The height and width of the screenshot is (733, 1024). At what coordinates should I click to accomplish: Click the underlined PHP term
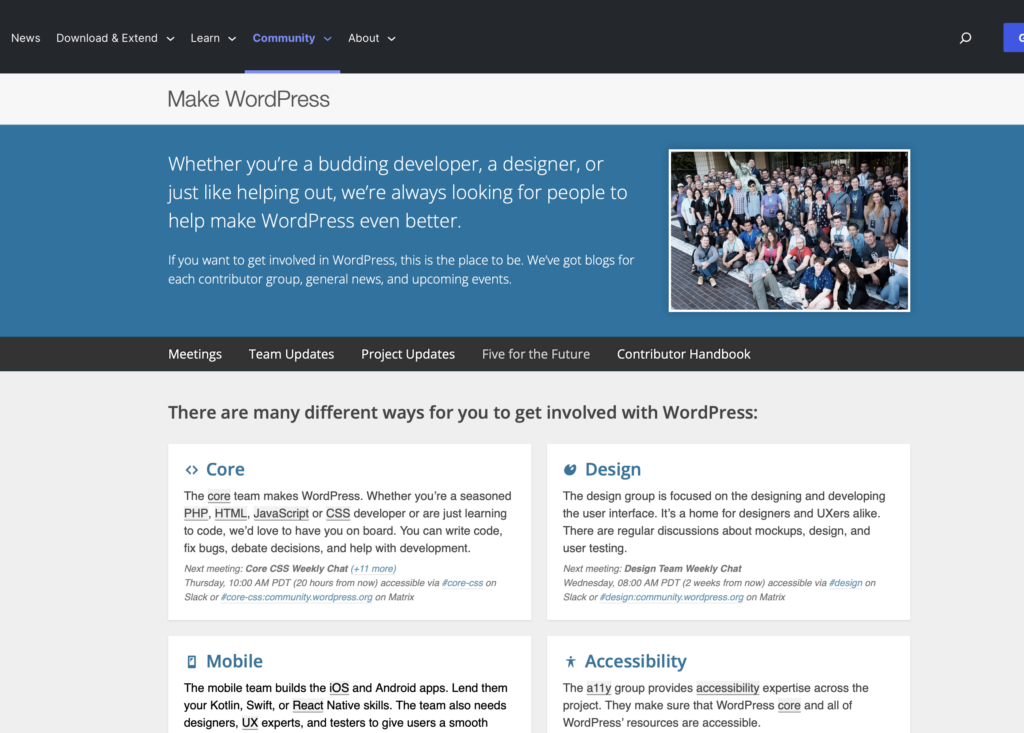tap(196, 513)
